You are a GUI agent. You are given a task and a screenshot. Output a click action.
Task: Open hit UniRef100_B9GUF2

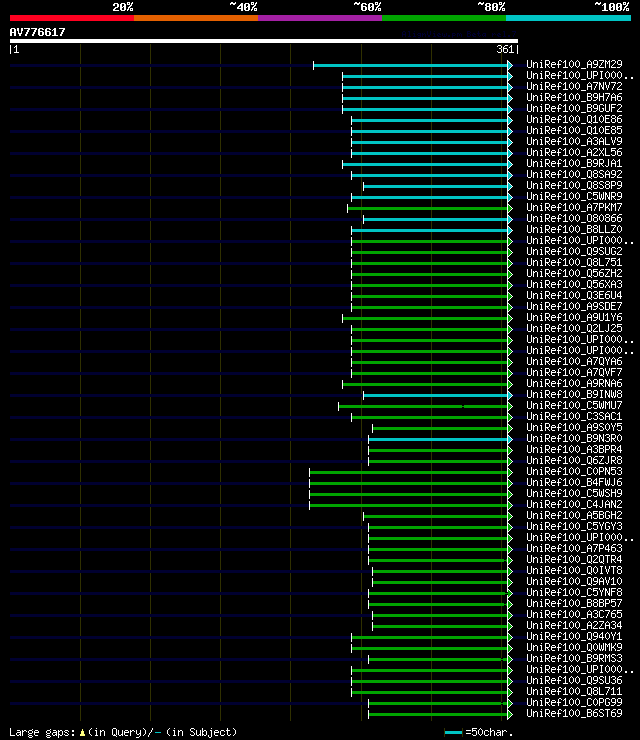click(574, 108)
